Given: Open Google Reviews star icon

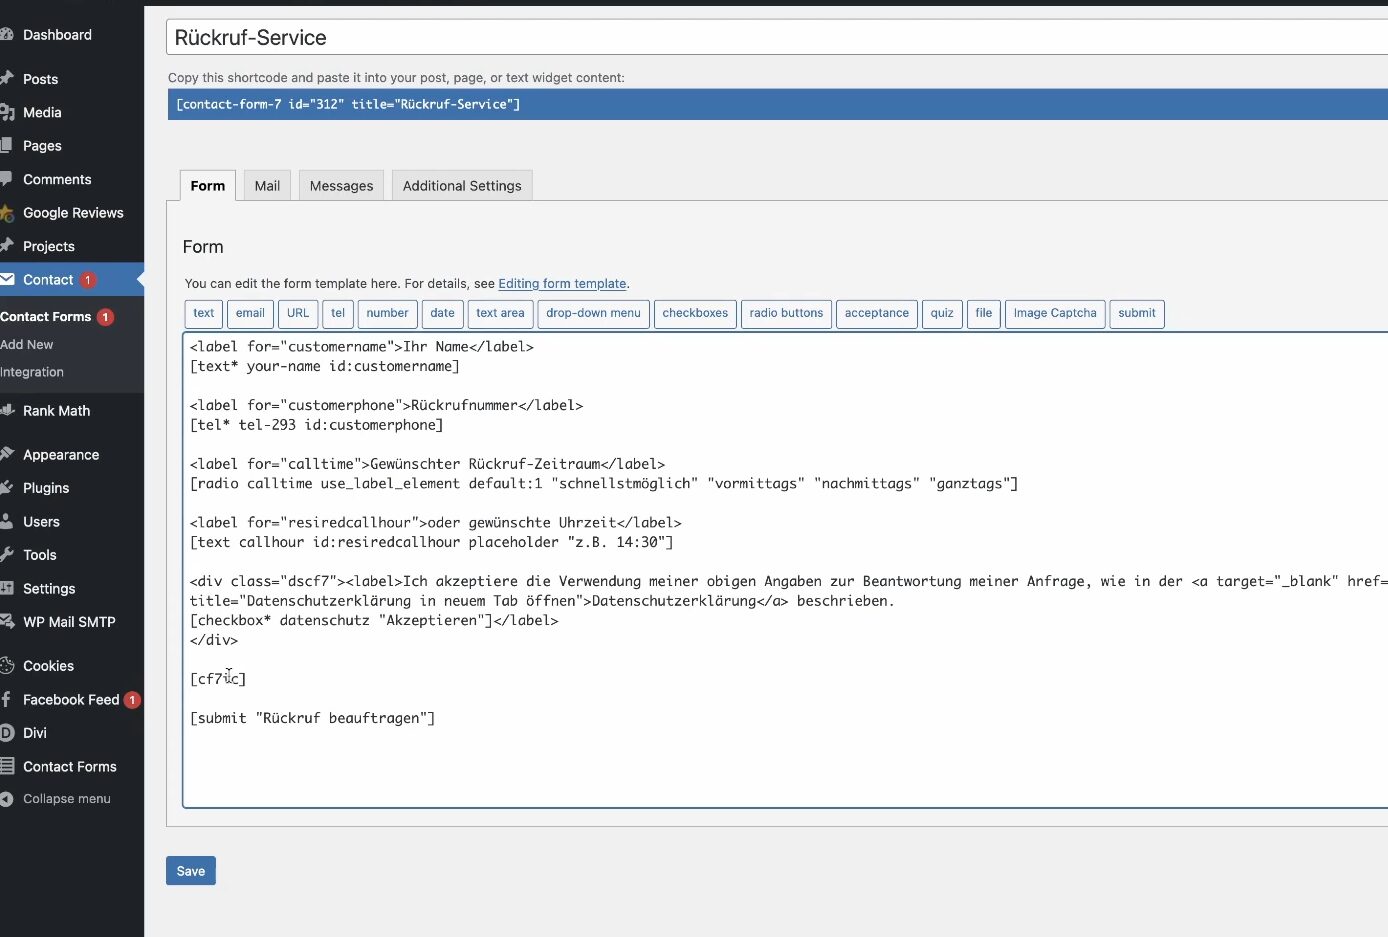Looking at the screenshot, I should (x=6, y=213).
